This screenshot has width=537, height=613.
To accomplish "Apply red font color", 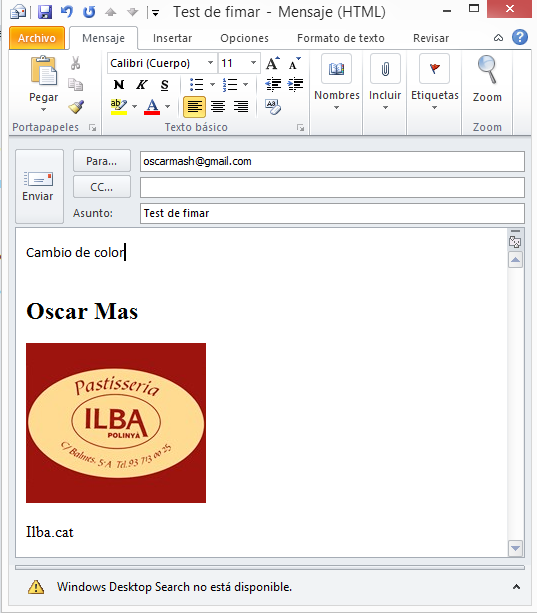I will (152, 106).
